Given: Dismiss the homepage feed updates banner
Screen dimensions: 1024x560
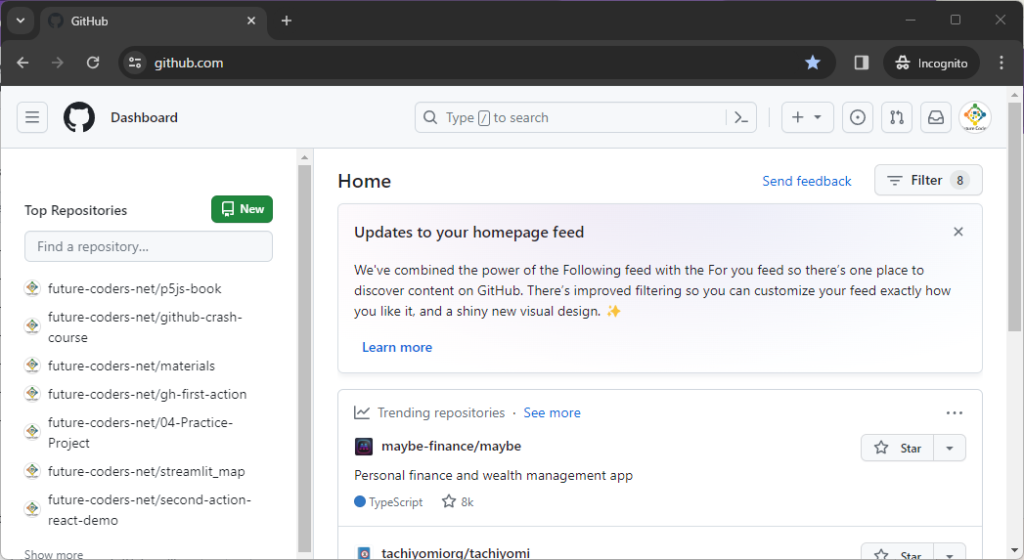Looking at the screenshot, I should tap(958, 232).
